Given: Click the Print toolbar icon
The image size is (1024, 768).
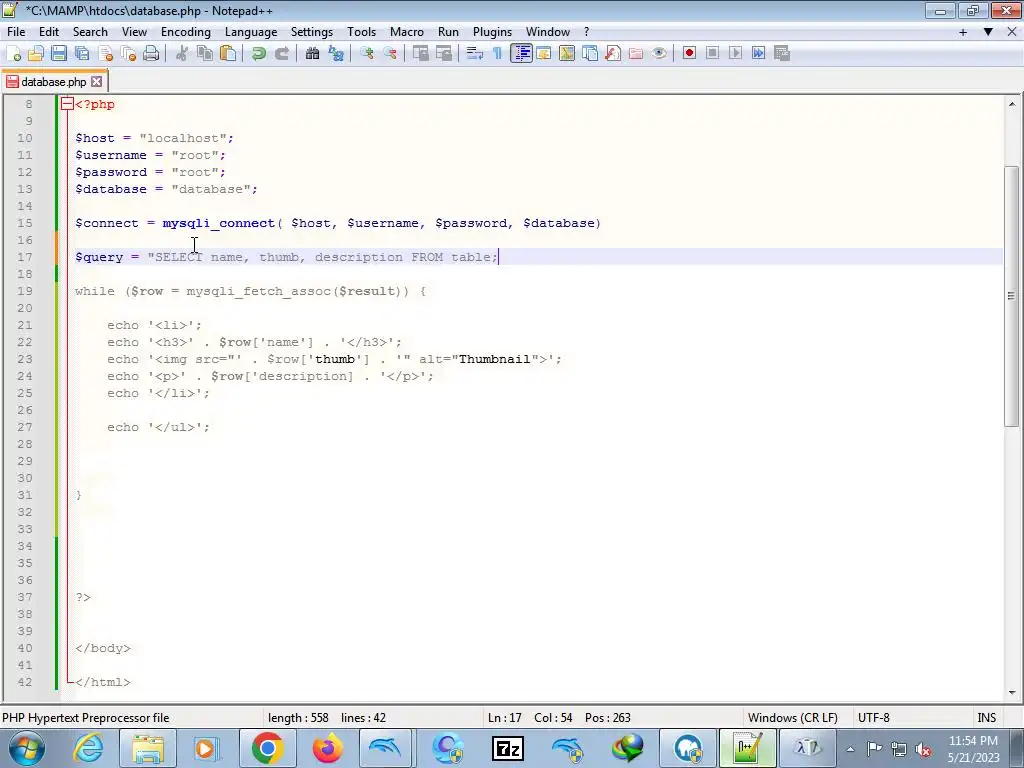Looking at the screenshot, I should click(151, 54).
